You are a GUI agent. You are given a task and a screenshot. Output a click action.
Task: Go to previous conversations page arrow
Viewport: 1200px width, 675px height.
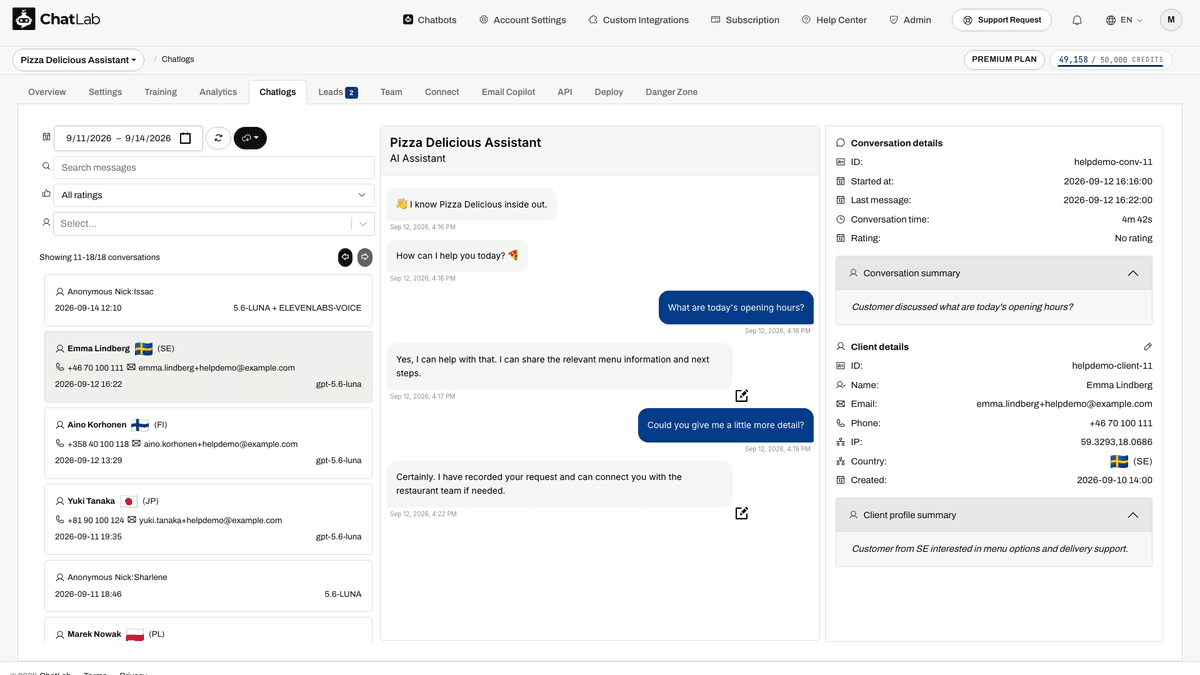(x=345, y=257)
